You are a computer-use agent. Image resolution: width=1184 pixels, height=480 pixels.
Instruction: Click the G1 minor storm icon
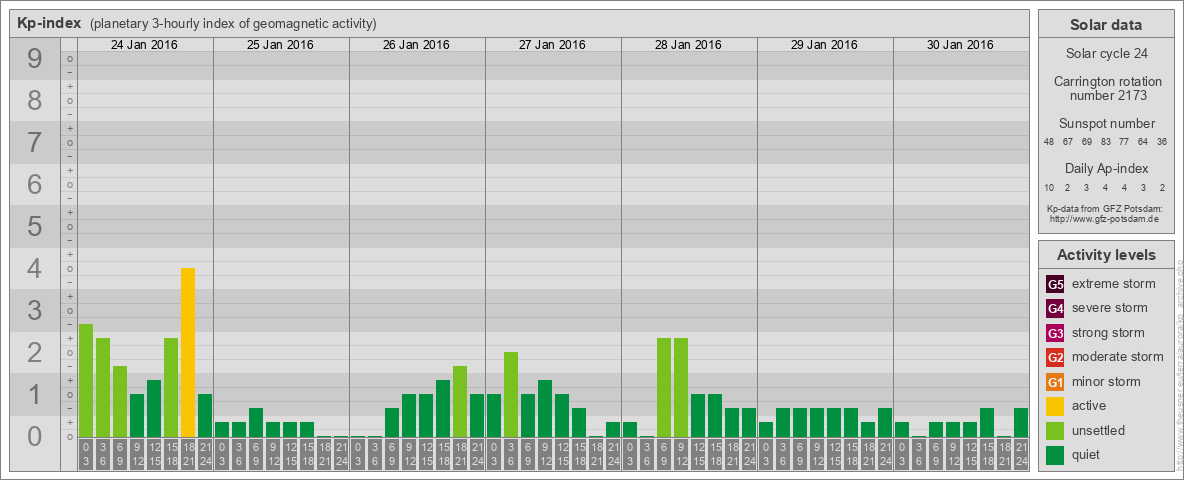pos(1055,382)
